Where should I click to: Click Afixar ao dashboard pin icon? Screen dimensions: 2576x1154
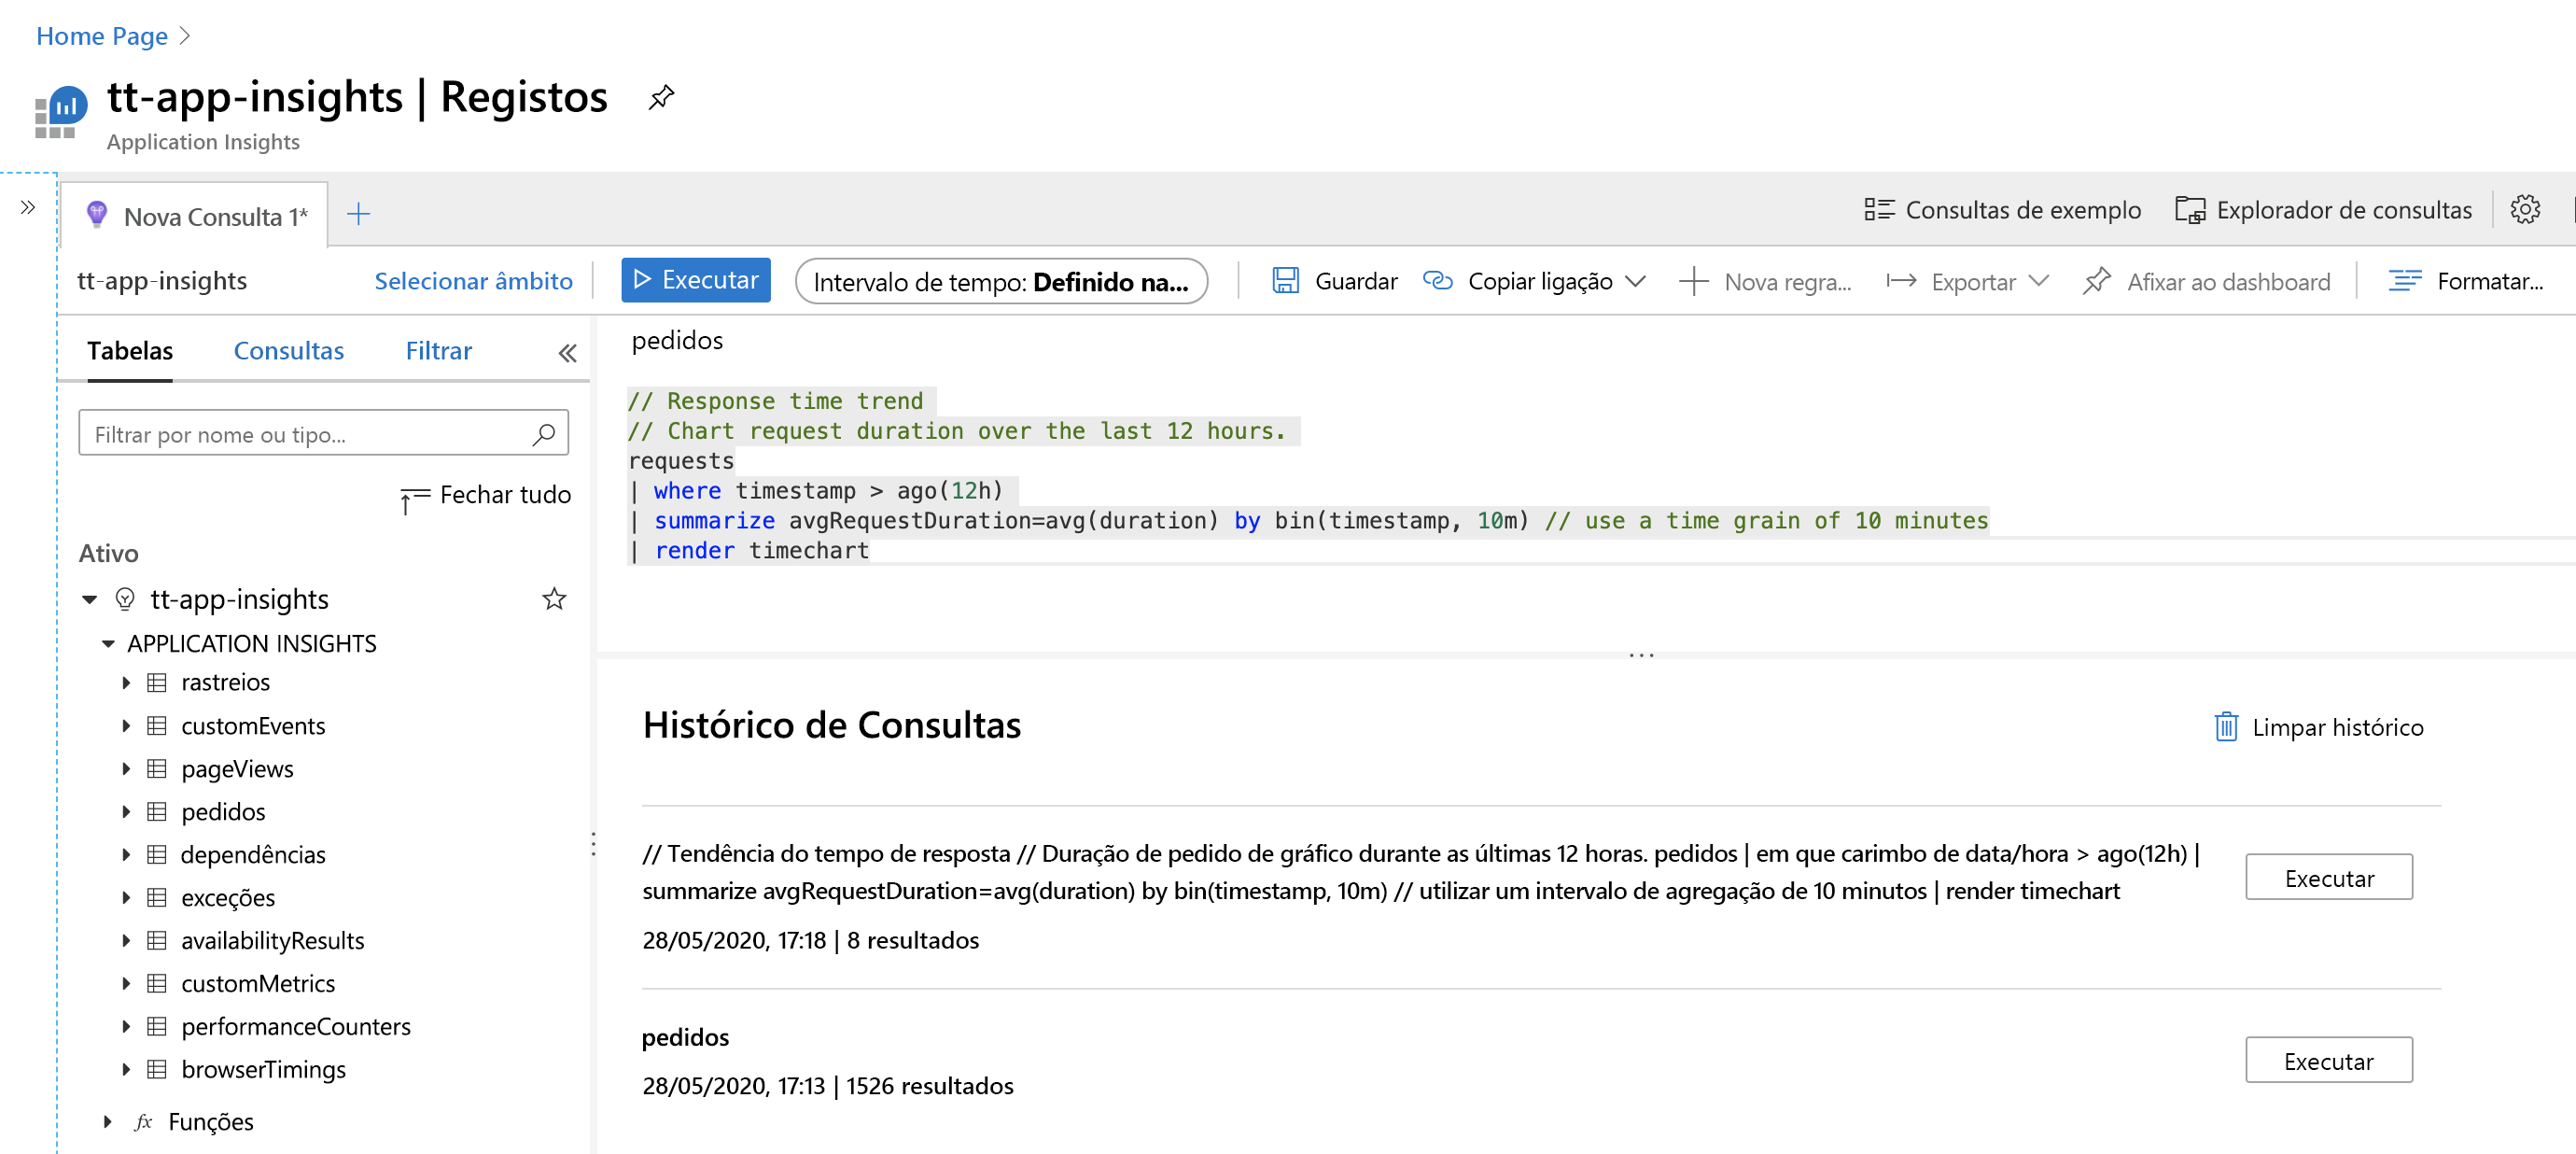click(2096, 281)
